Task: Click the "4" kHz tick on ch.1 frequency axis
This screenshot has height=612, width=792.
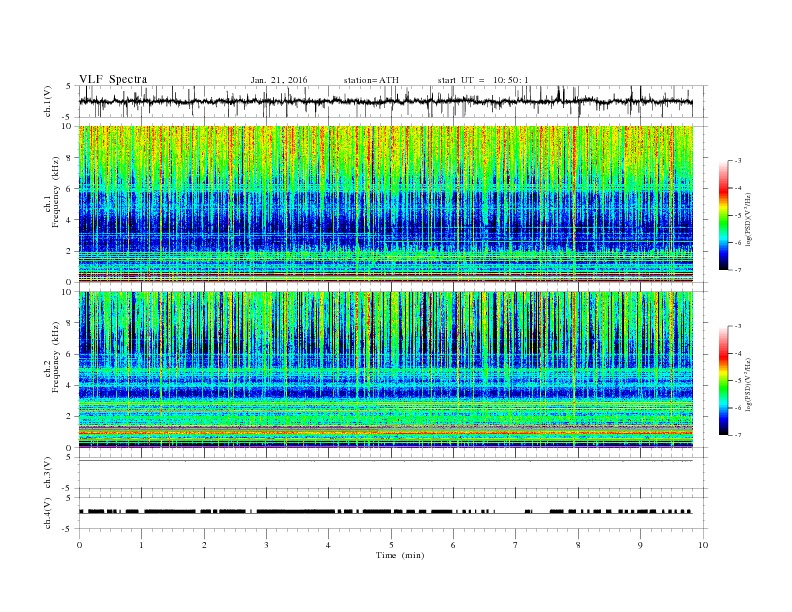Action: tap(69, 220)
